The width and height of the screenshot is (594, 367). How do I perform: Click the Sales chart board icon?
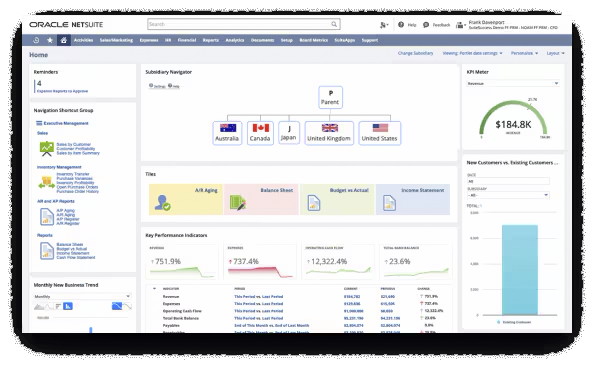[x=47, y=148]
